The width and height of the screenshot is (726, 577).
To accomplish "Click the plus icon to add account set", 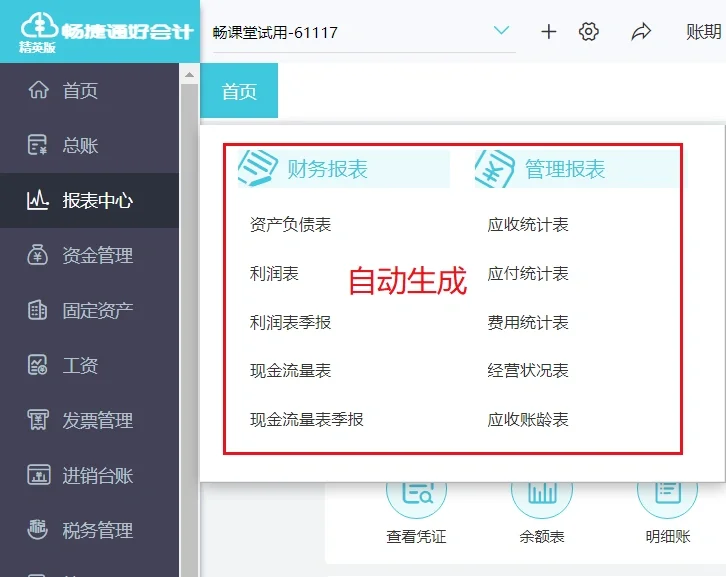I will click(x=549, y=32).
